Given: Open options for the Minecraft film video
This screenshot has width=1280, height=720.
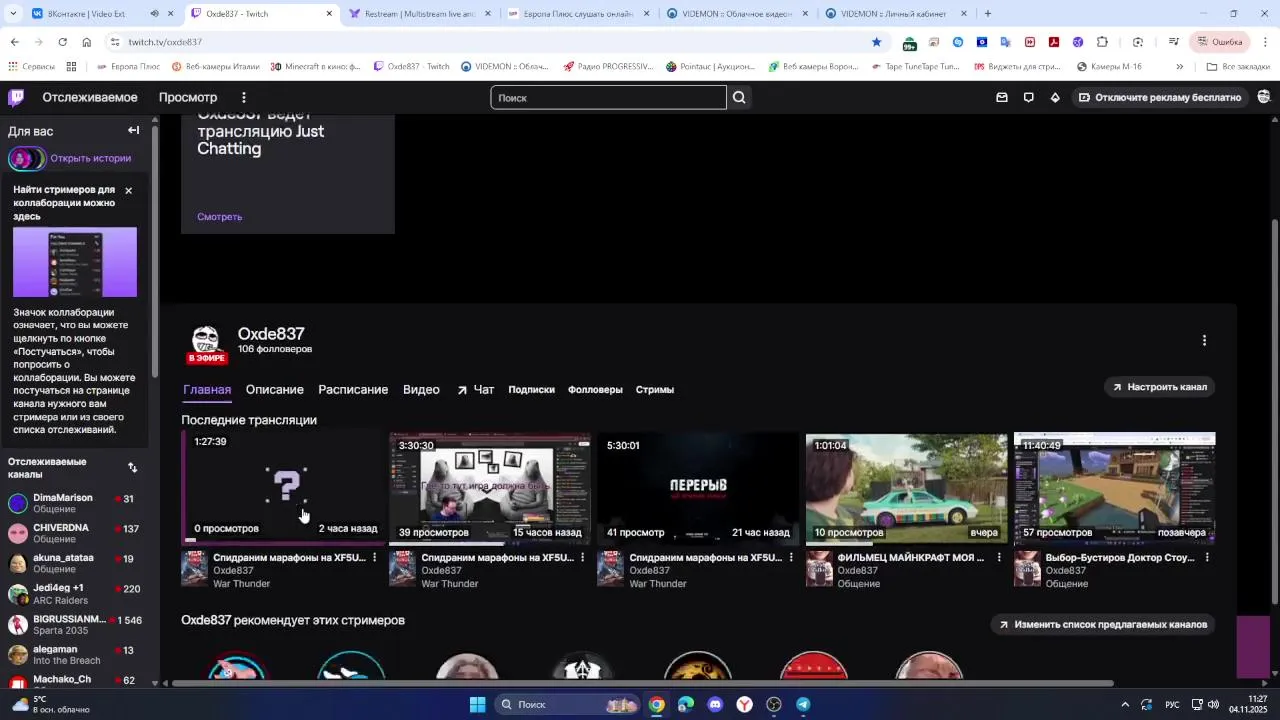Looking at the screenshot, I should (999, 557).
